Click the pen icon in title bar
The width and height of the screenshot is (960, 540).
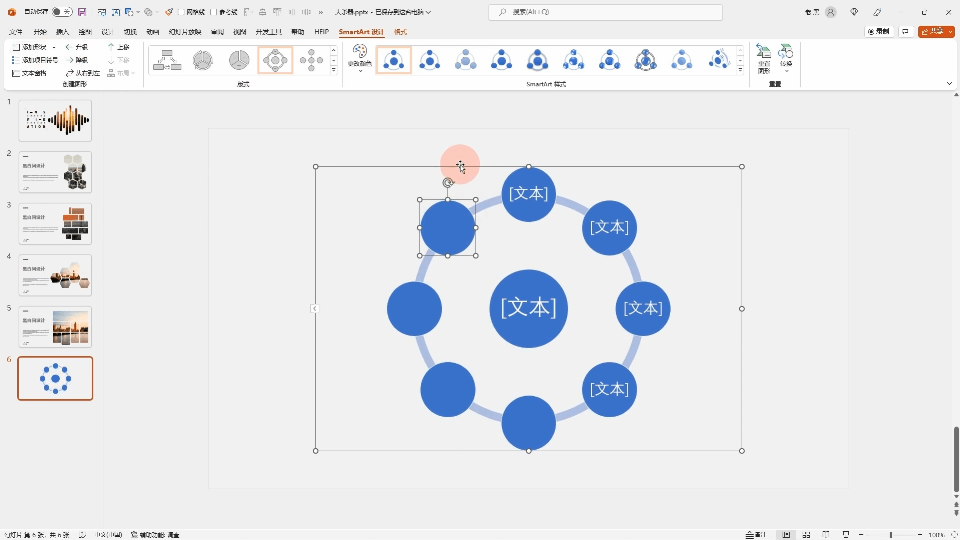[877, 12]
